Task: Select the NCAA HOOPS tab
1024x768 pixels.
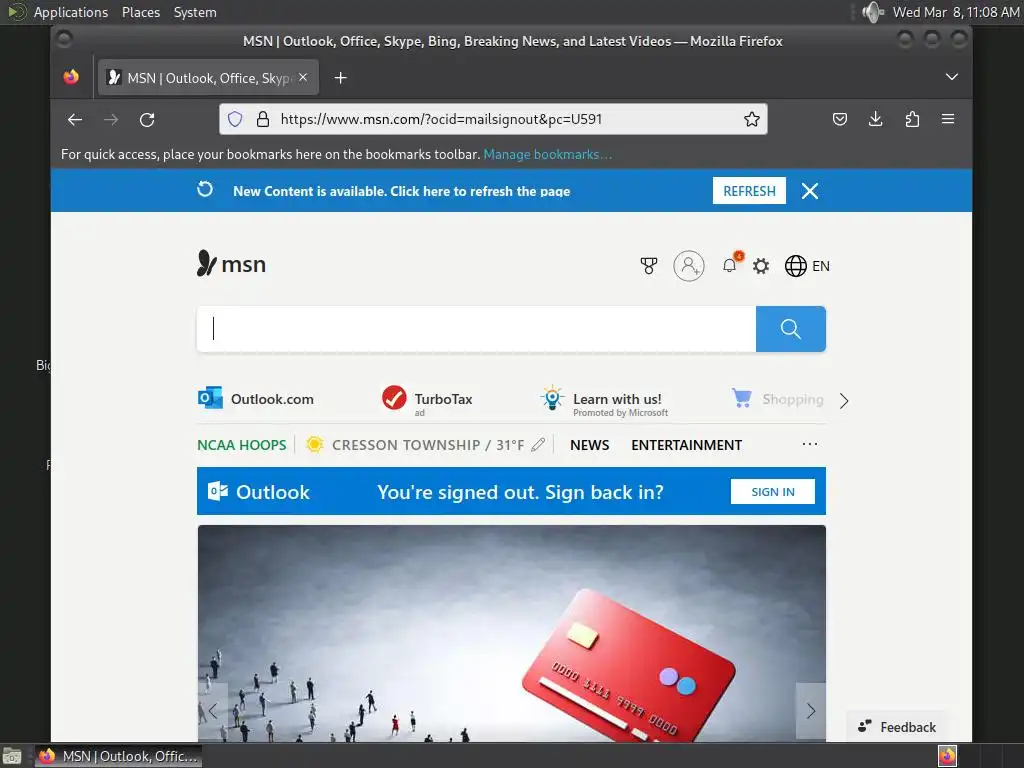Action: (x=242, y=445)
